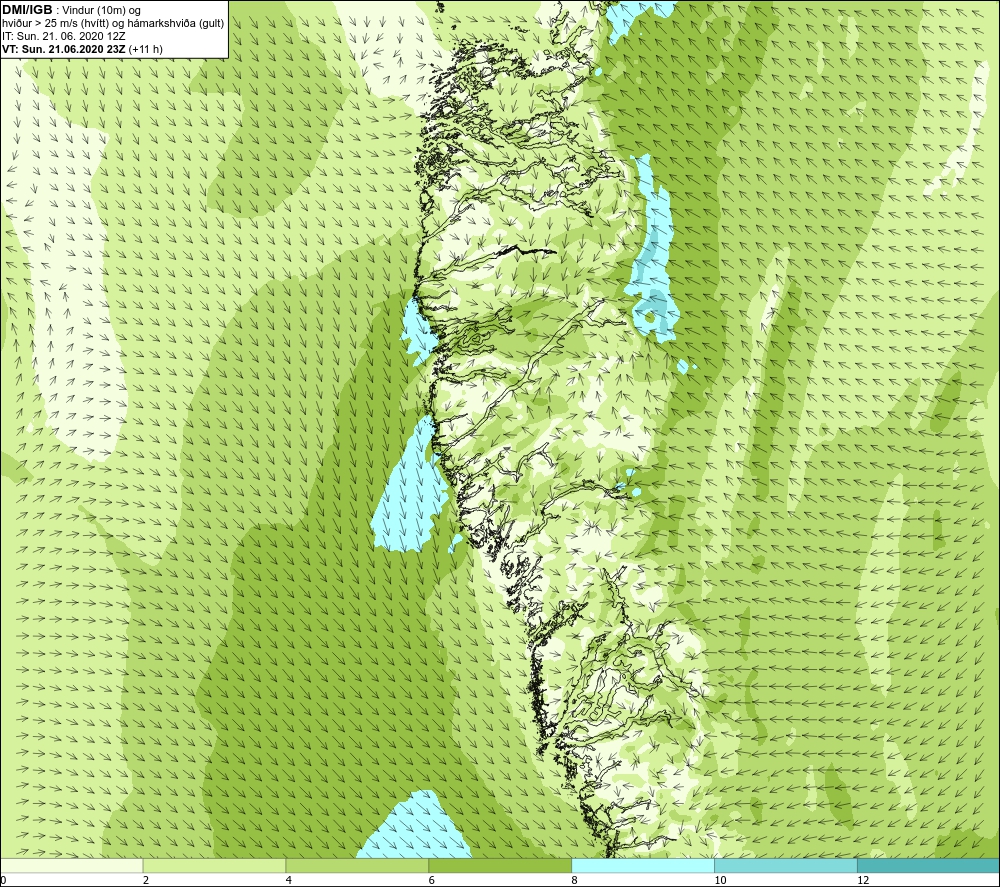The width and height of the screenshot is (1000, 887).
Task: Click the legend tick label 10
Action: 720,880
